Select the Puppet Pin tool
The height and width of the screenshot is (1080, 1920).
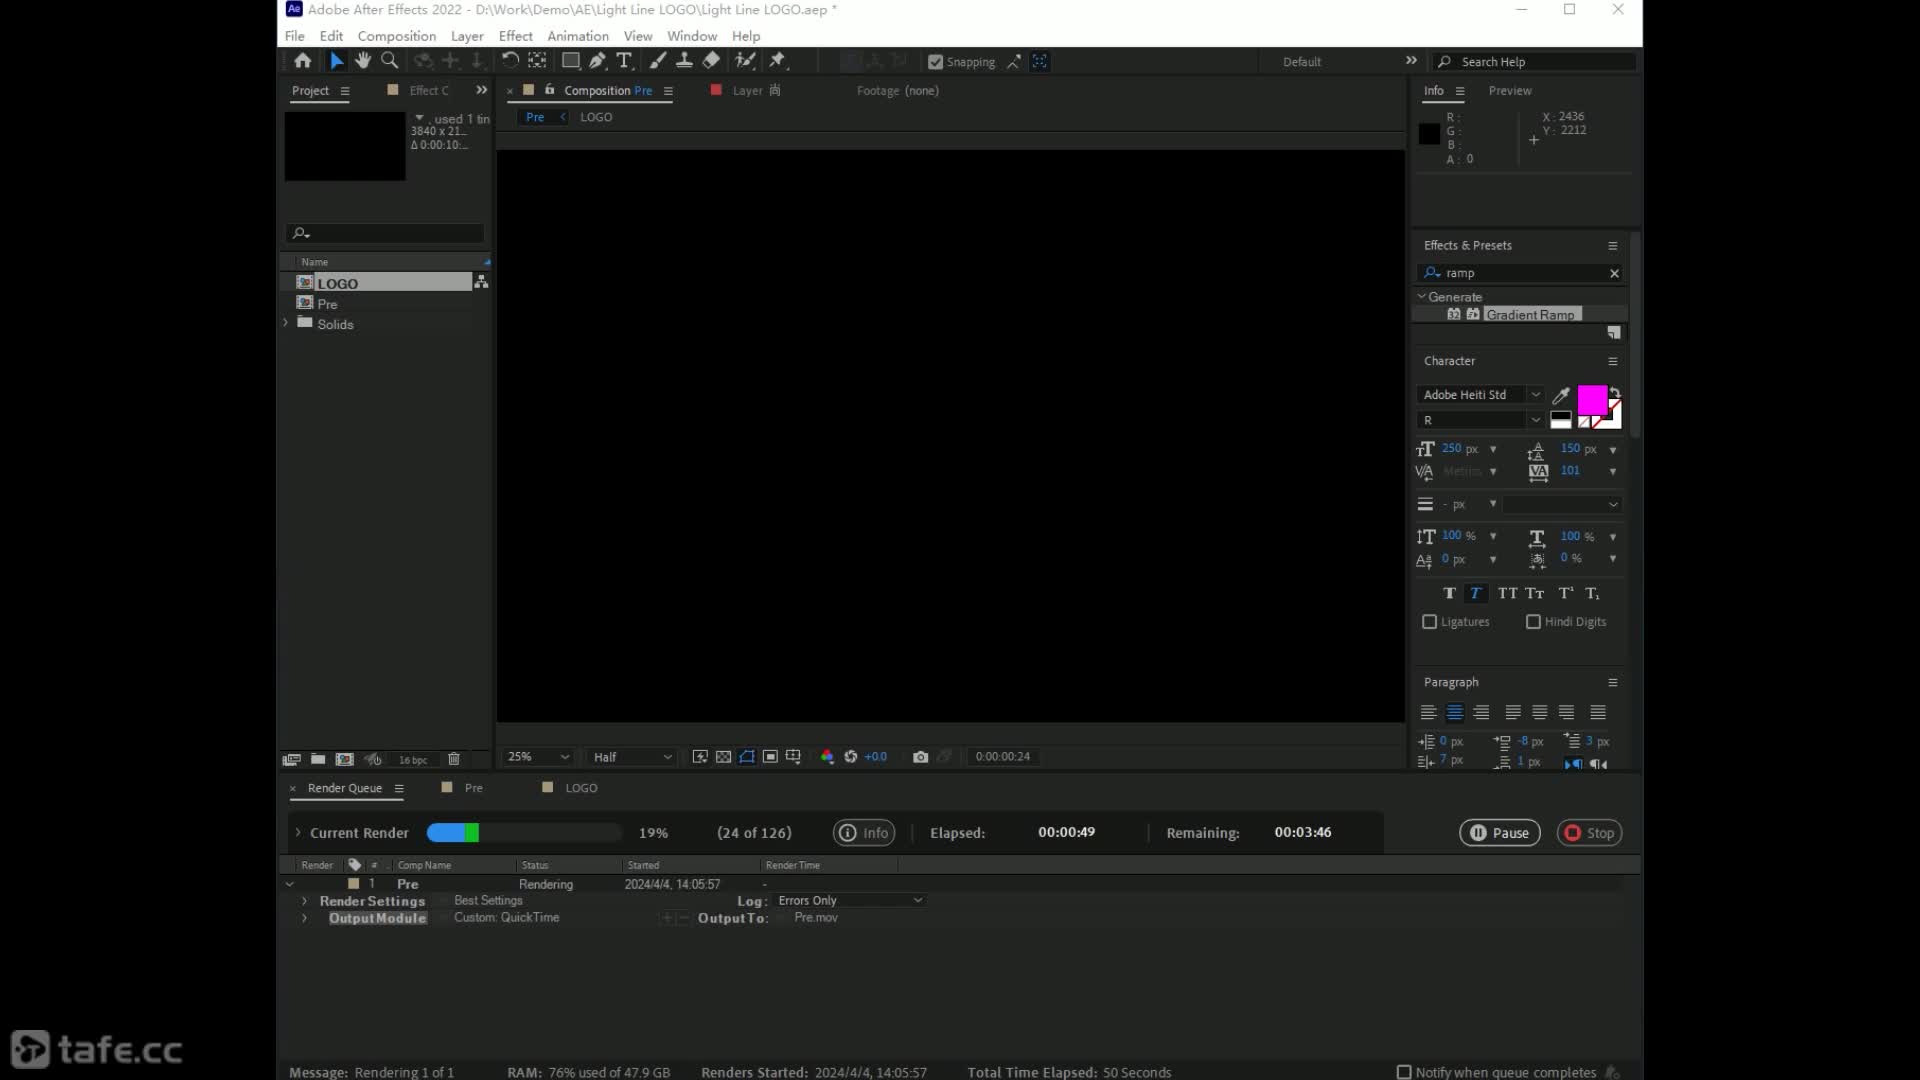[778, 61]
